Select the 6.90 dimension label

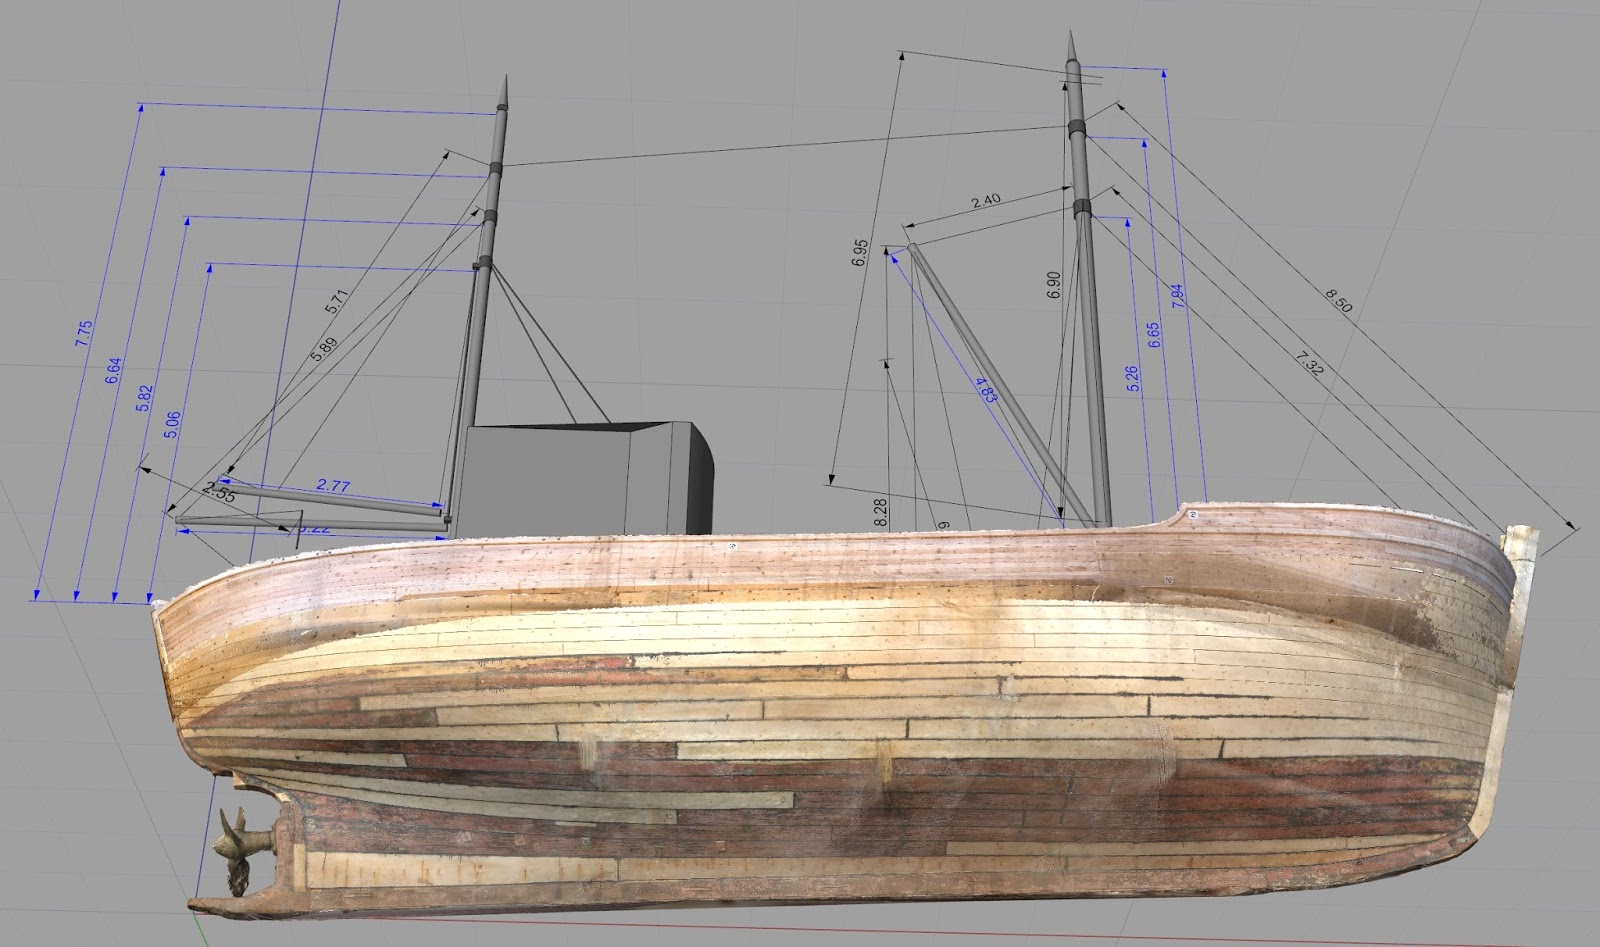pos(1053,286)
